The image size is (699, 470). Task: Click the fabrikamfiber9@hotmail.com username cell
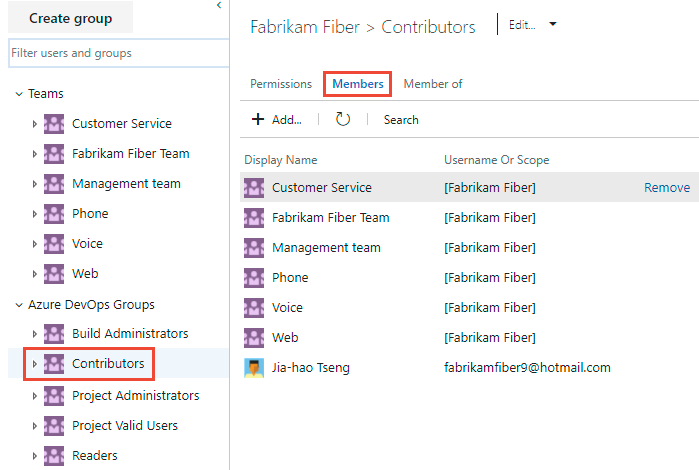tap(527, 367)
